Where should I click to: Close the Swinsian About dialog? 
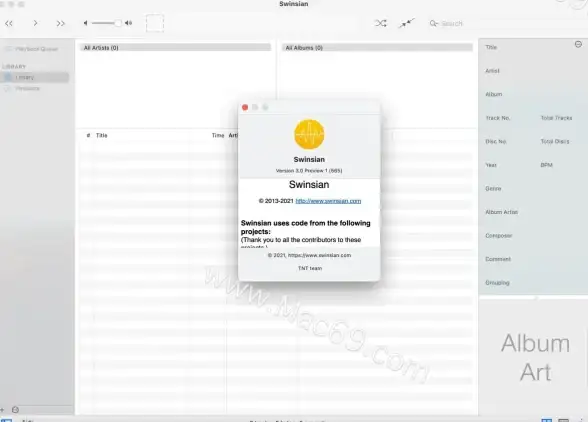[245, 108]
